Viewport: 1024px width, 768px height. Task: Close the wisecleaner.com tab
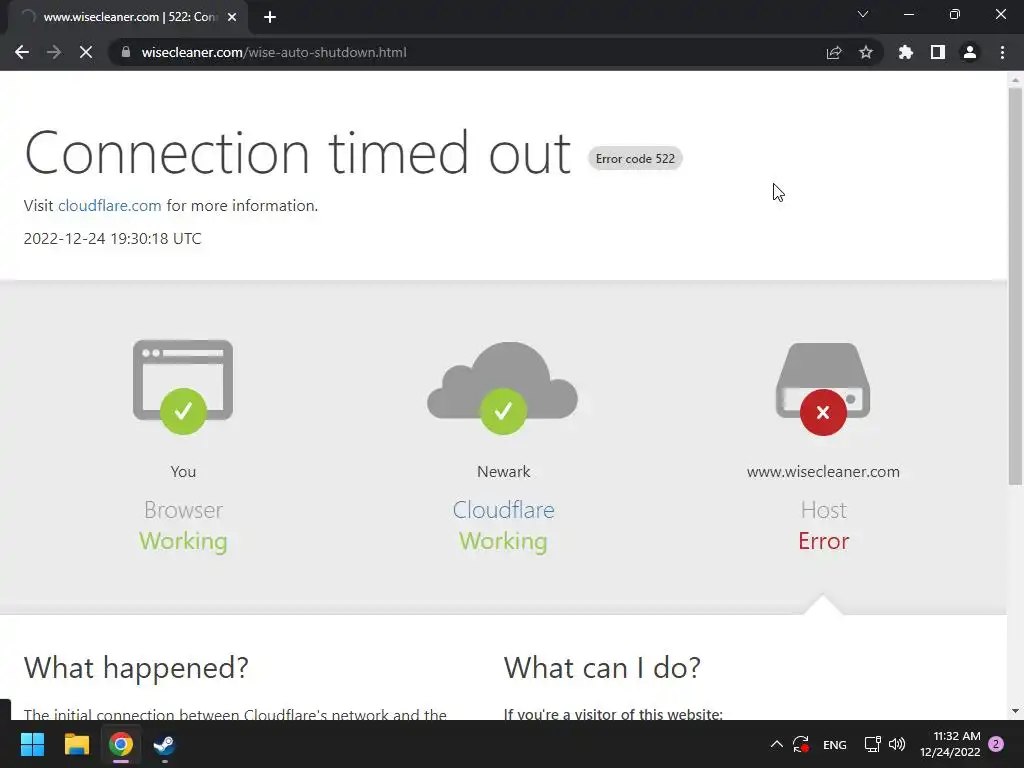click(x=232, y=17)
